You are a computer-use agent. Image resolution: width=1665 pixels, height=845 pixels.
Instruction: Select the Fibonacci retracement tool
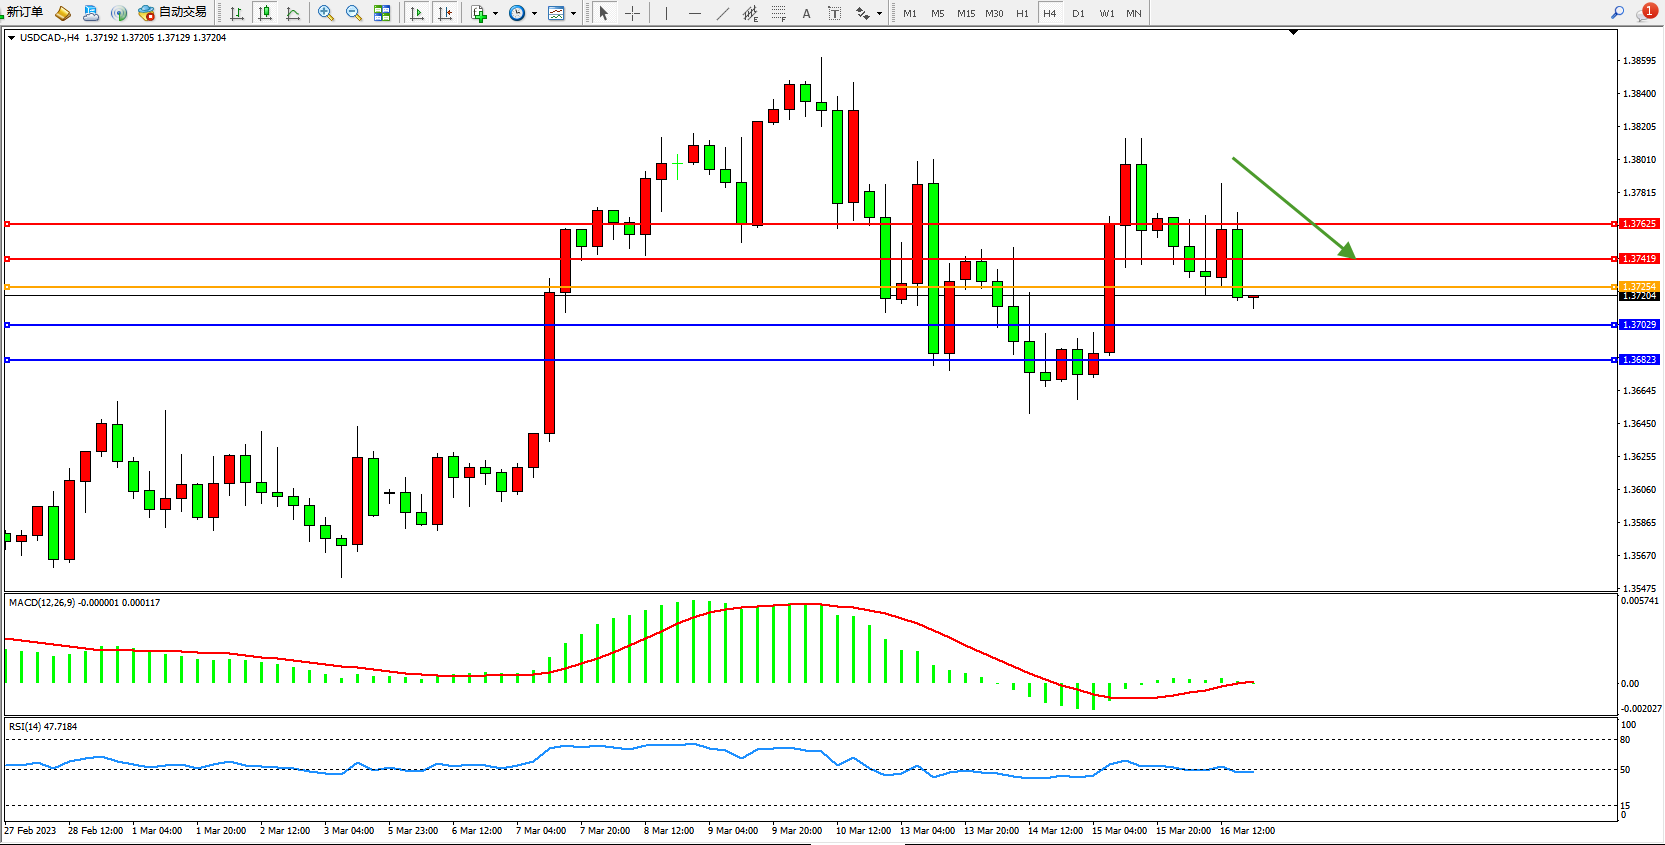pos(778,13)
